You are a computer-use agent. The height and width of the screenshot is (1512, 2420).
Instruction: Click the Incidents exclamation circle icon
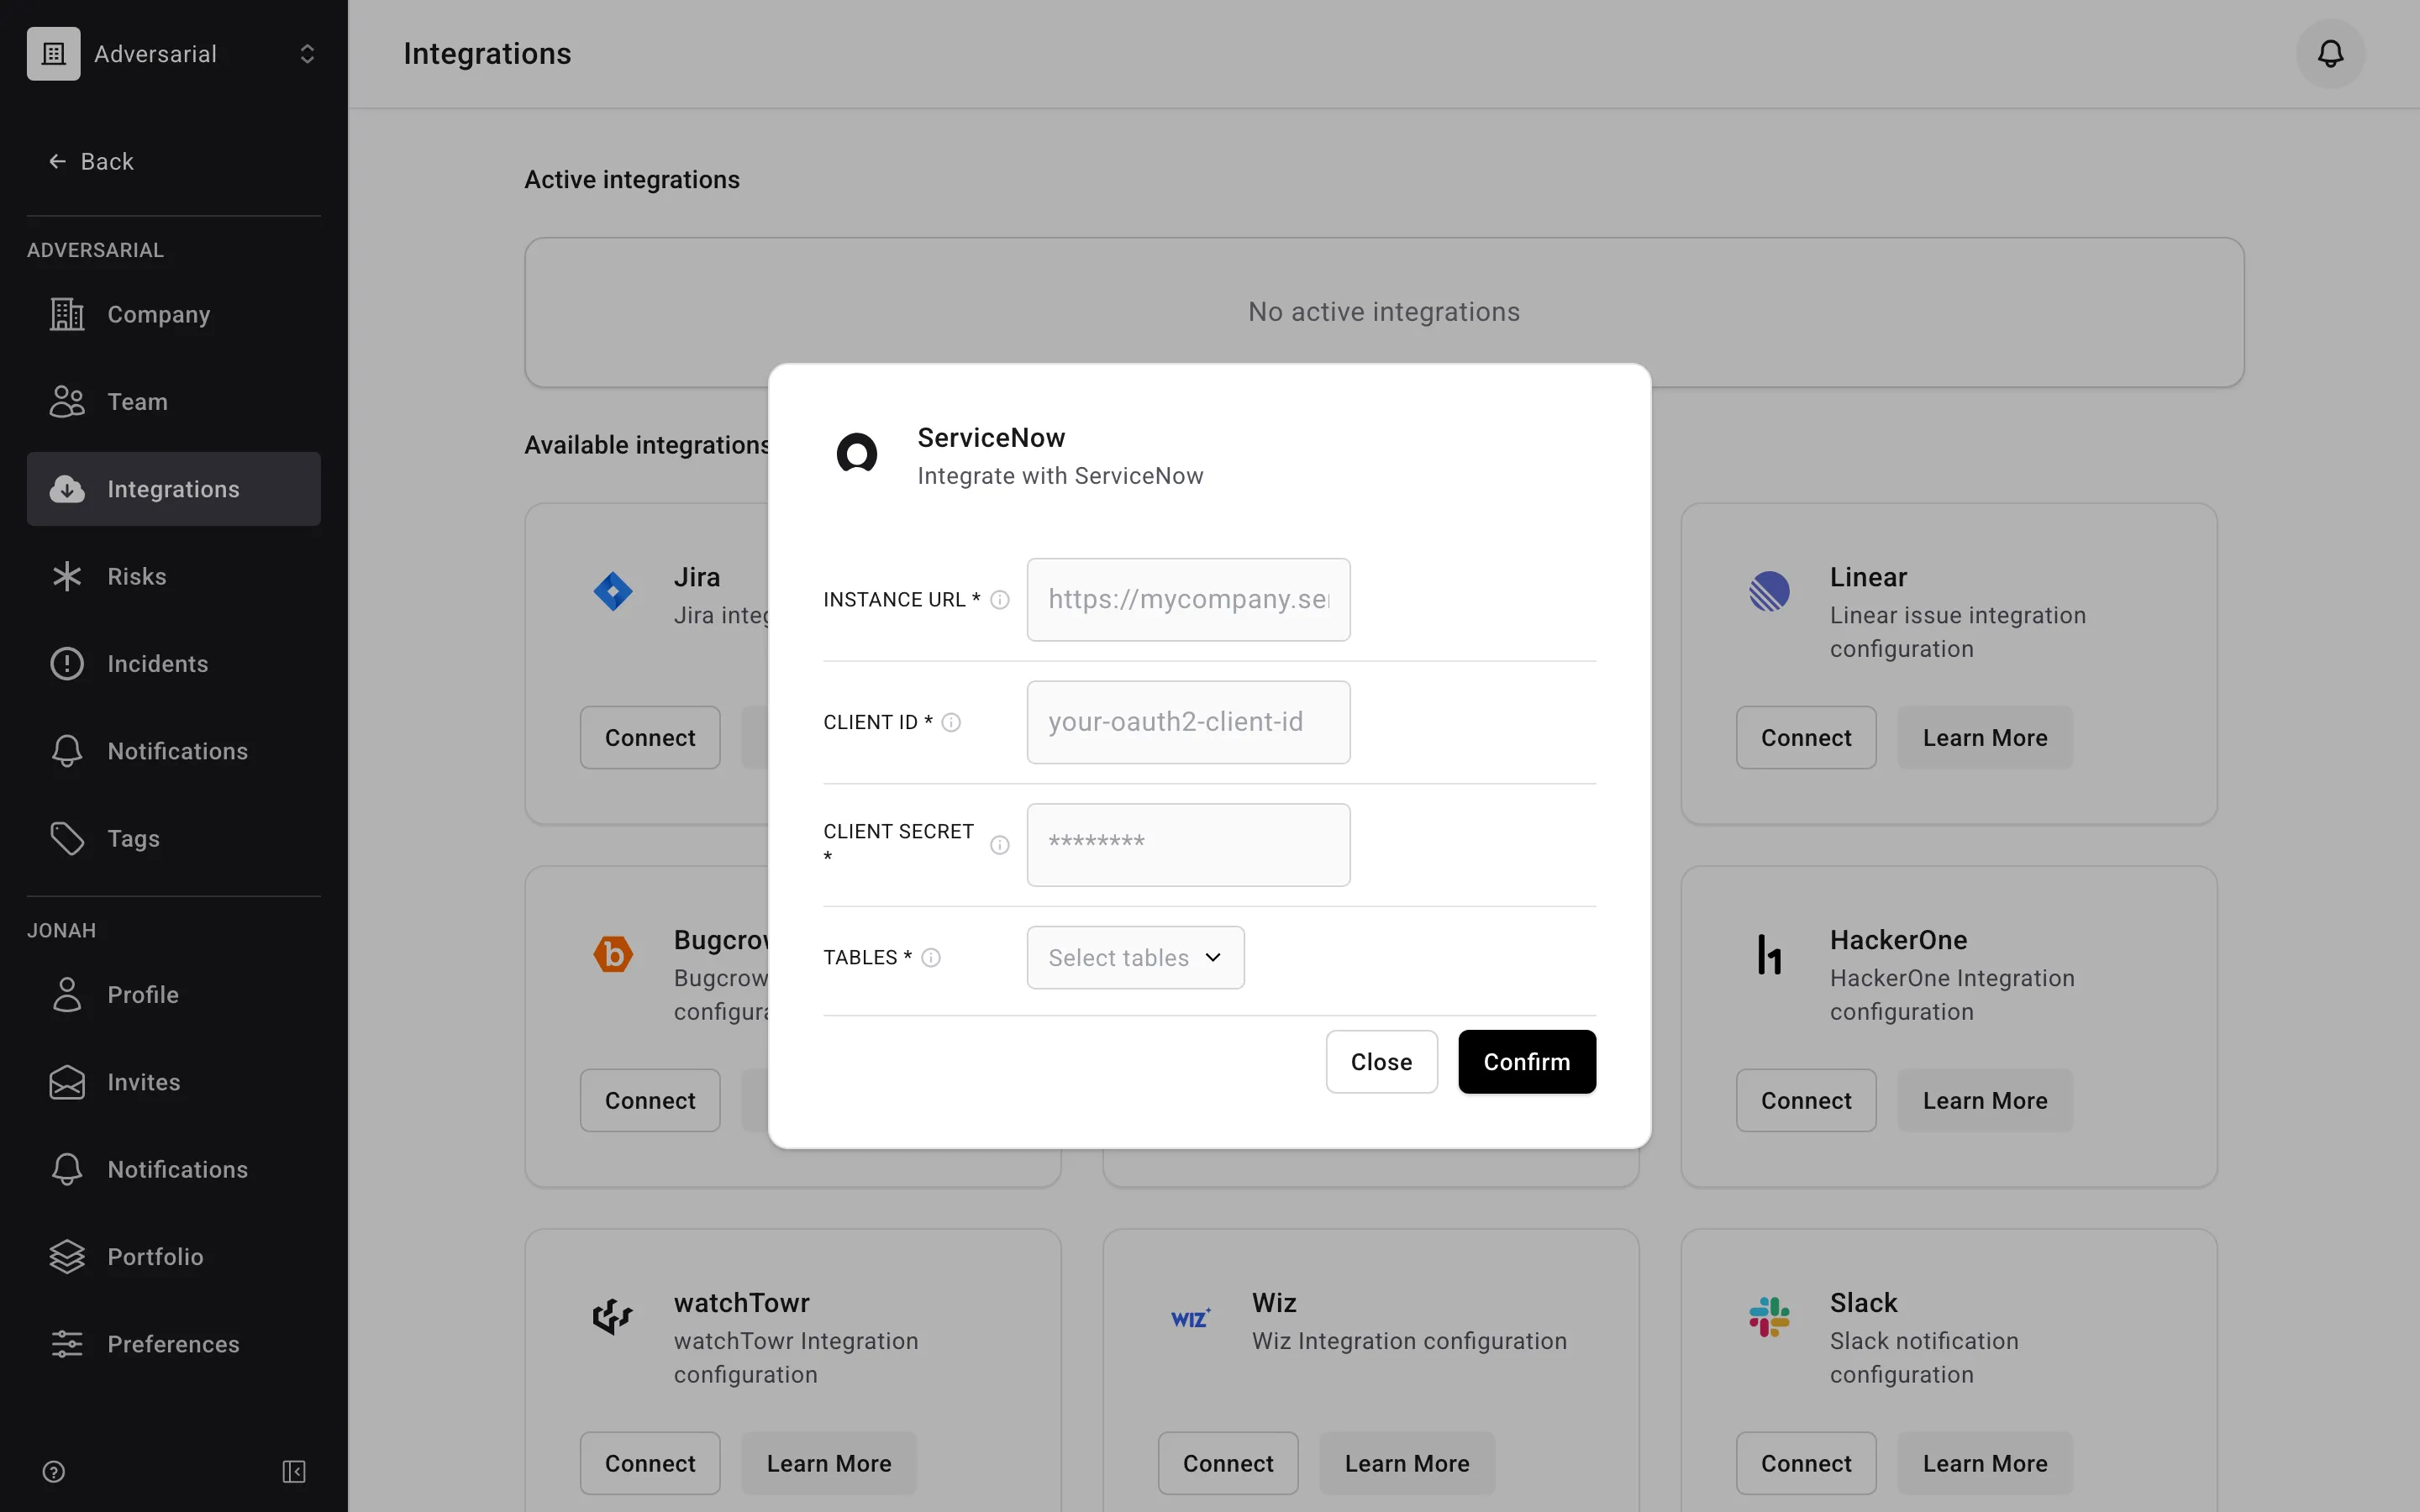(x=67, y=664)
